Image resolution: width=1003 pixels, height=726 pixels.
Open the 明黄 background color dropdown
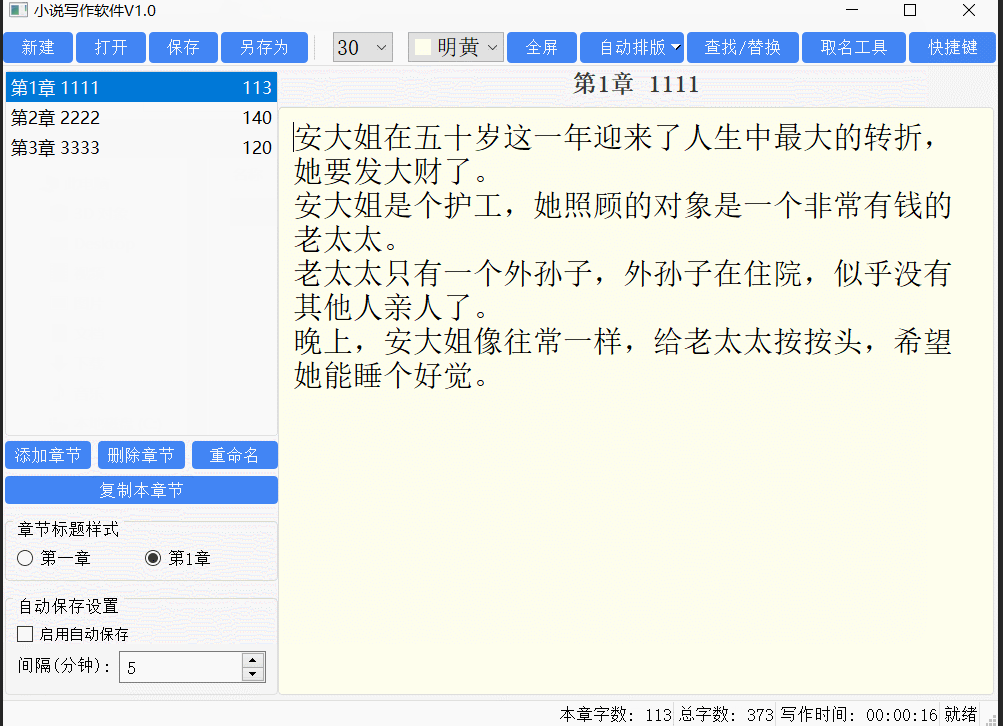[x=492, y=47]
